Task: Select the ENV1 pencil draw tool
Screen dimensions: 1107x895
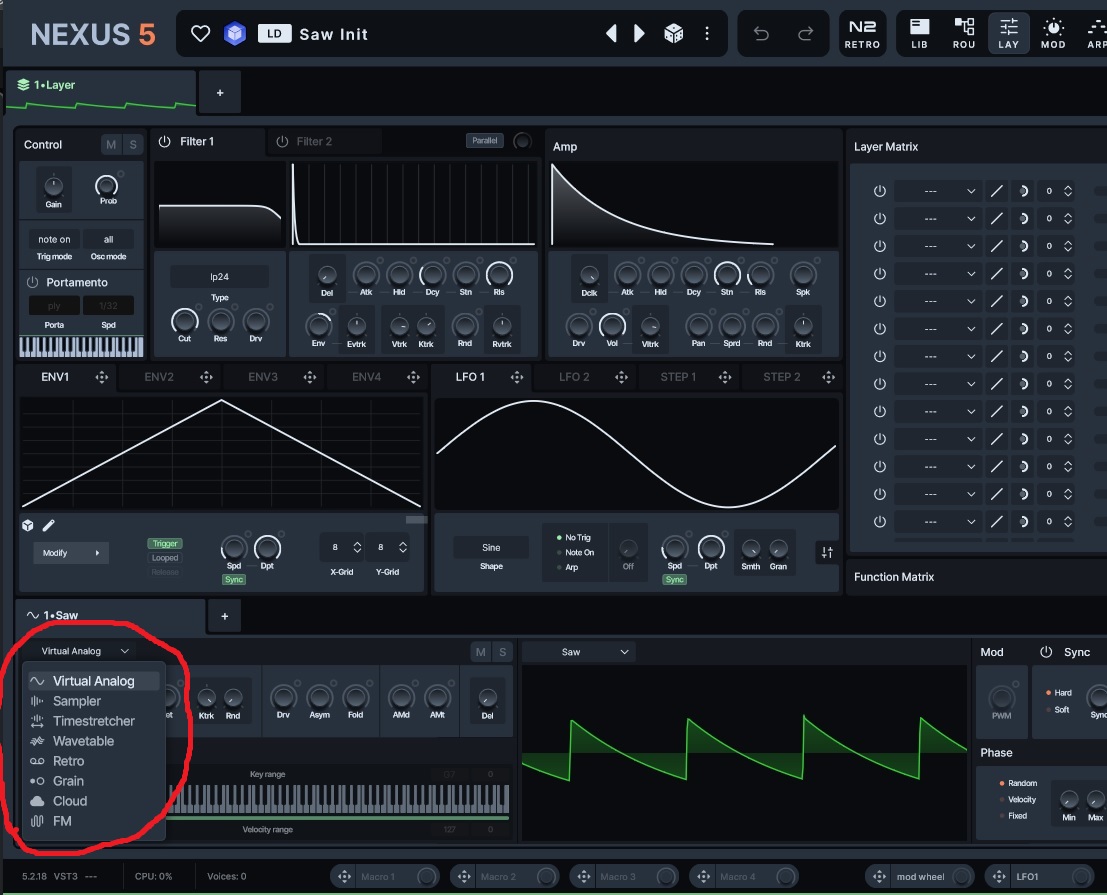Action: click(49, 525)
